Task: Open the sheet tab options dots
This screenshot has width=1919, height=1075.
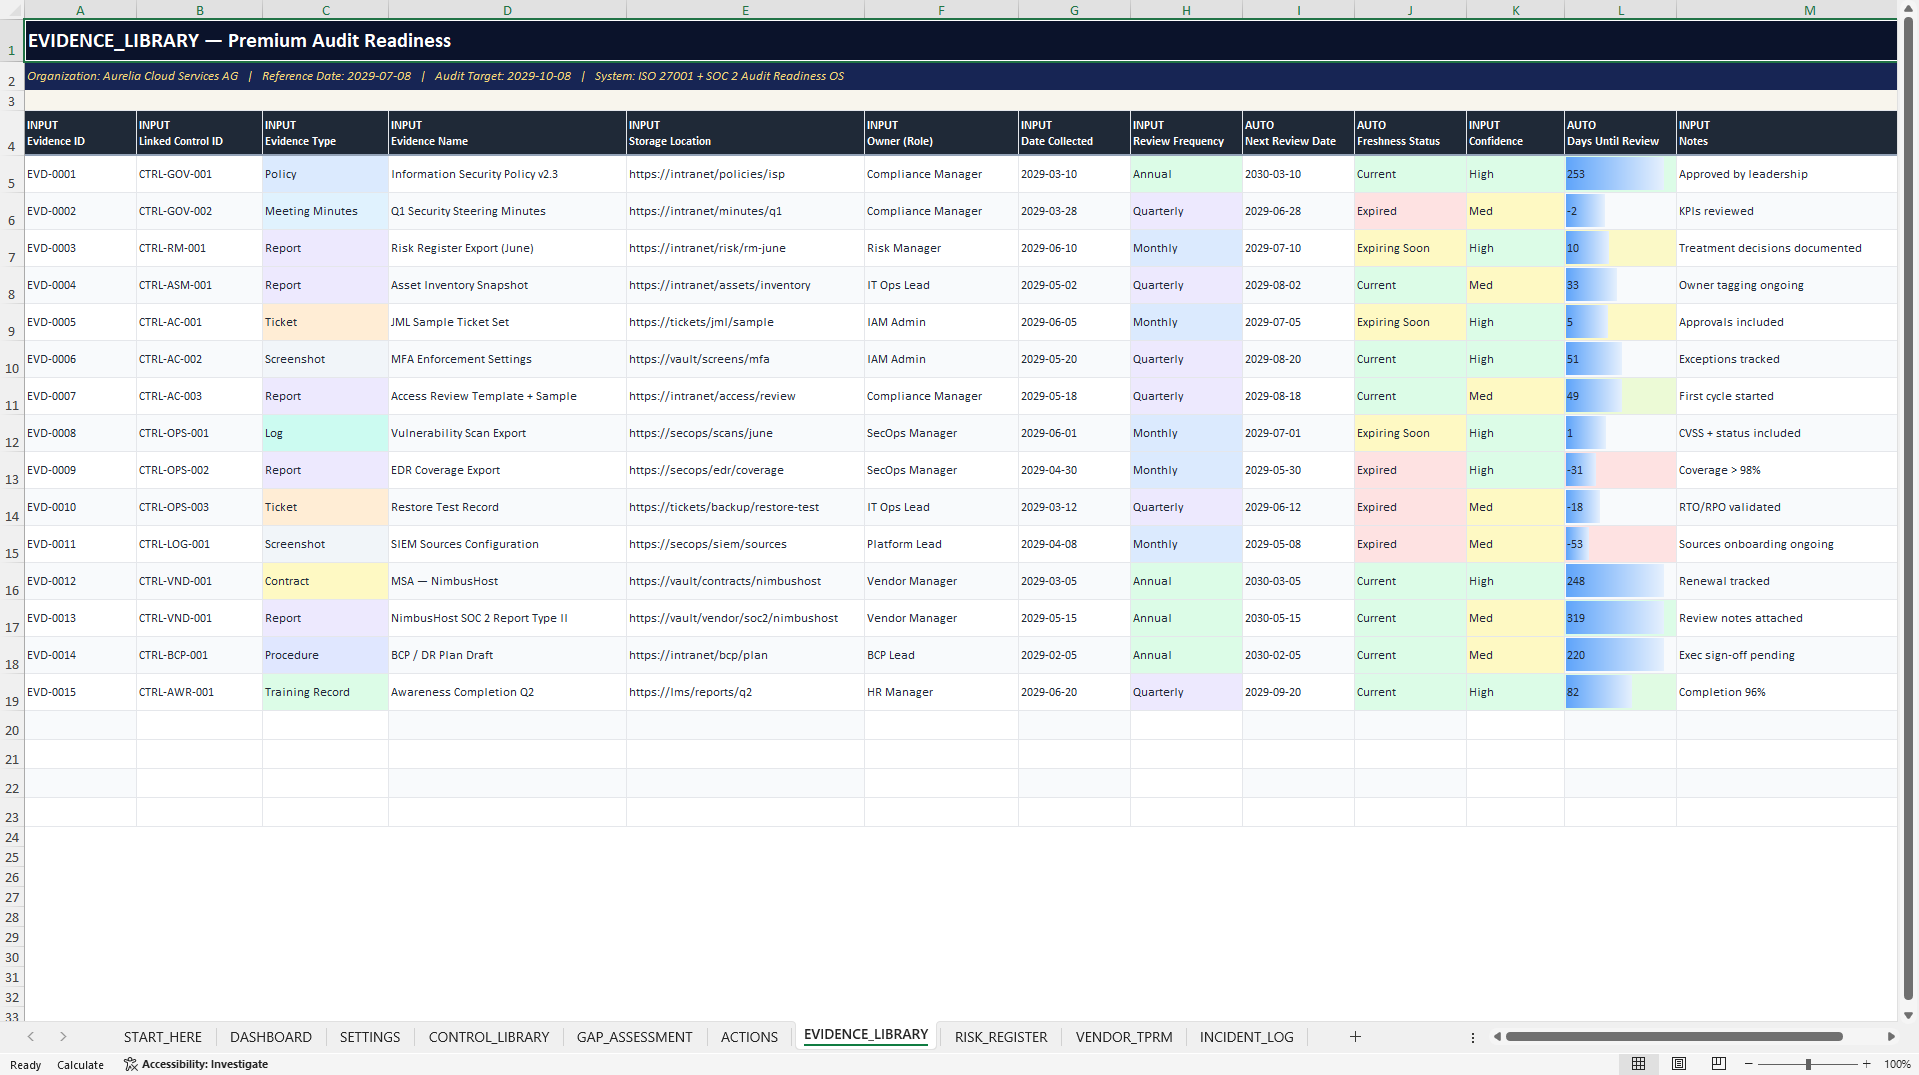Action: click(1473, 1037)
